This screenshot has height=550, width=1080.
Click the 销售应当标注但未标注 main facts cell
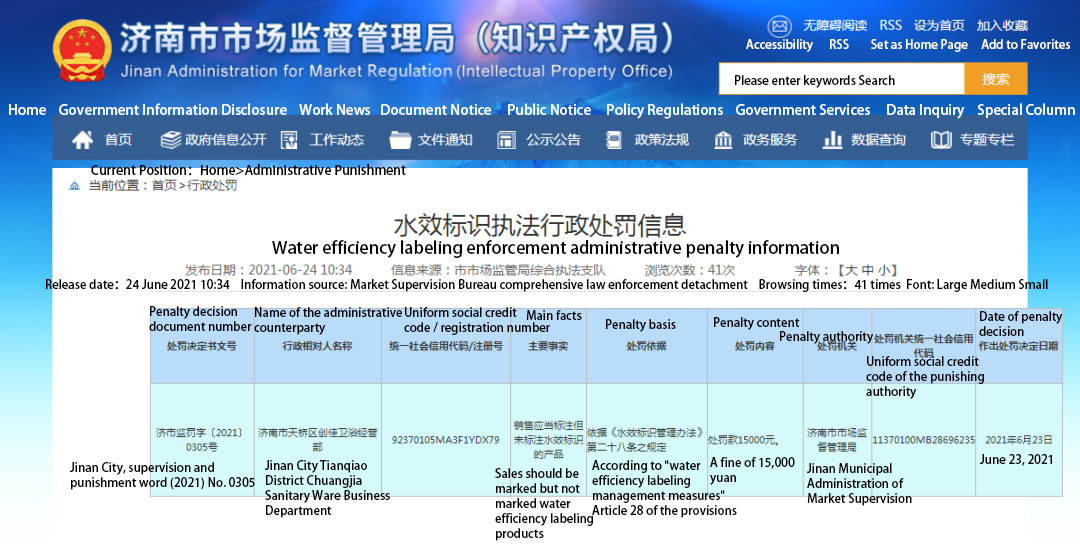click(548, 440)
